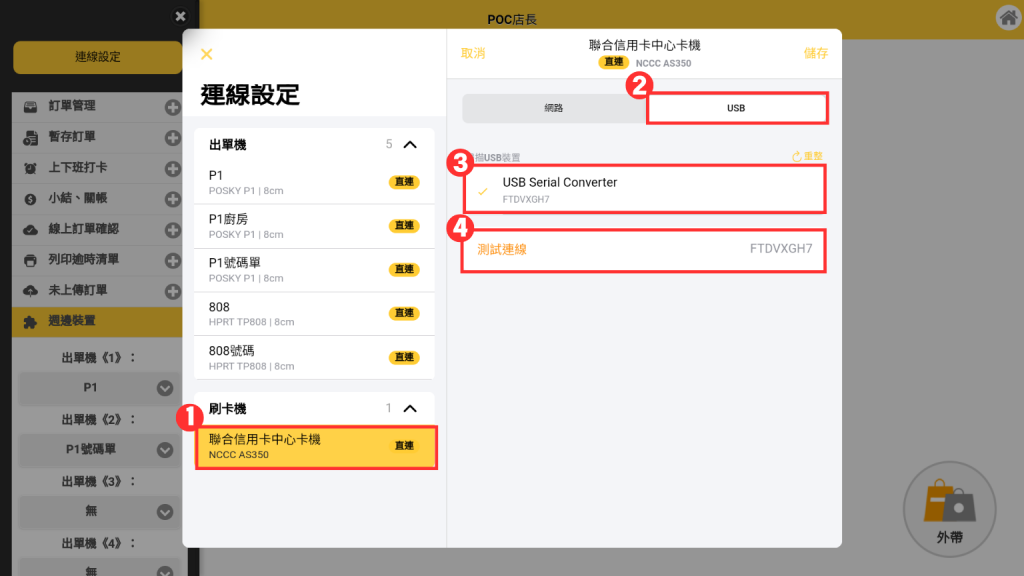Viewport: 1024px width, 576px height.
Task: Select printer P1廚房 in list
Action: (314, 226)
